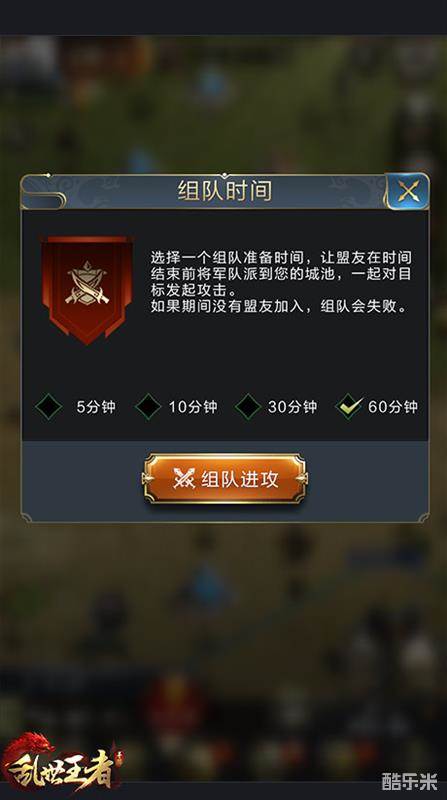Close the 组队时间 dialog with the X
447x800 pixels.
tap(407, 191)
